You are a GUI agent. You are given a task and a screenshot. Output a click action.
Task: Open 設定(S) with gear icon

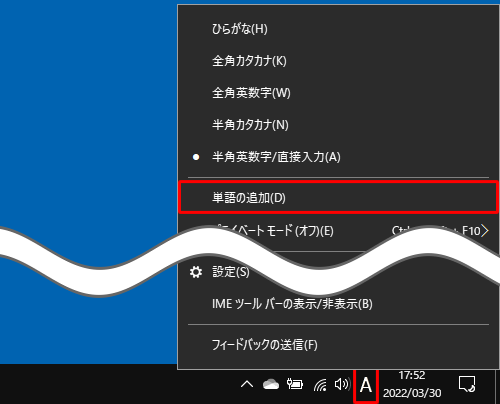click(338, 272)
